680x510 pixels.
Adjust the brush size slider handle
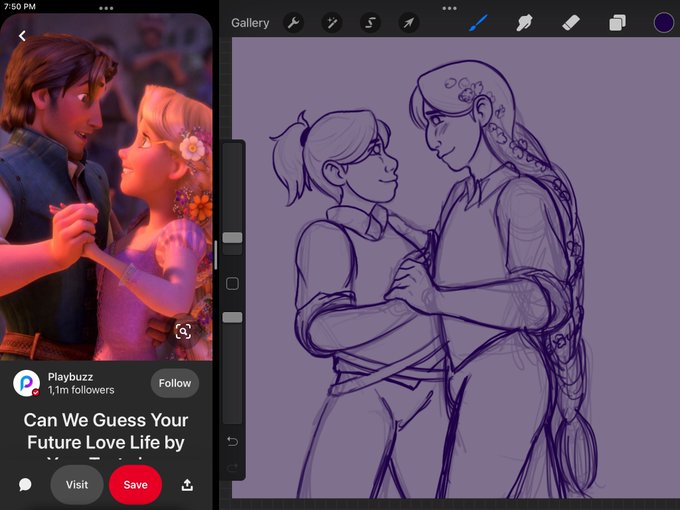232,238
